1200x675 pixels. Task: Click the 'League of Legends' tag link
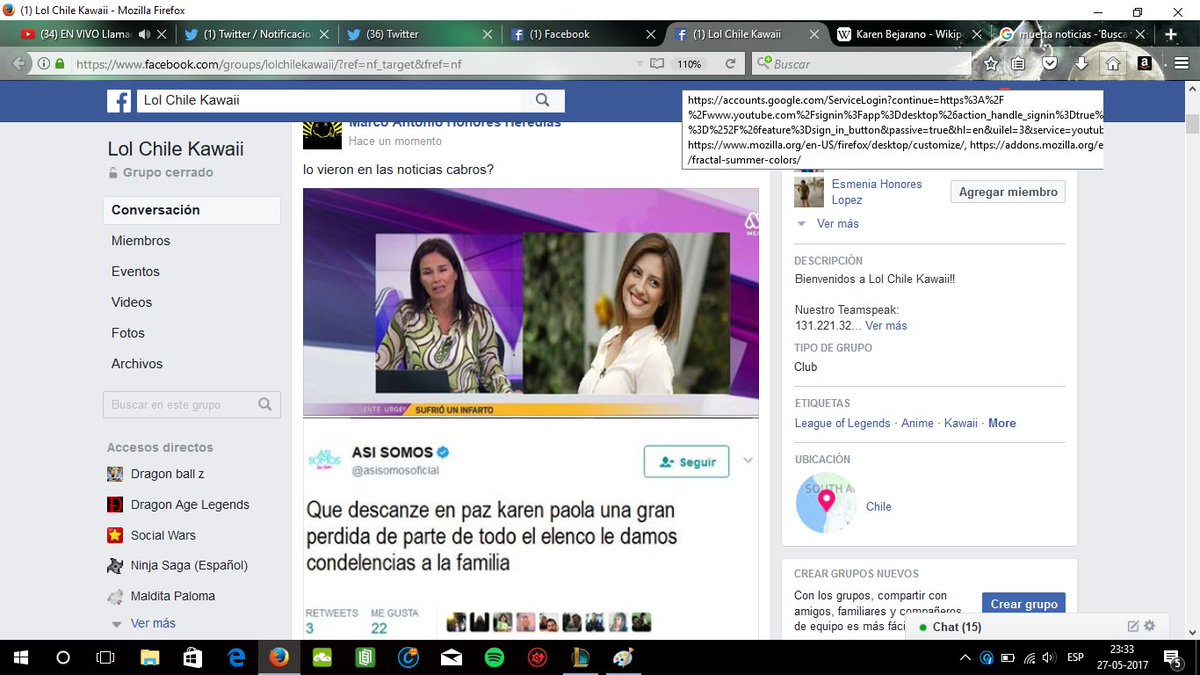pos(842,423)
